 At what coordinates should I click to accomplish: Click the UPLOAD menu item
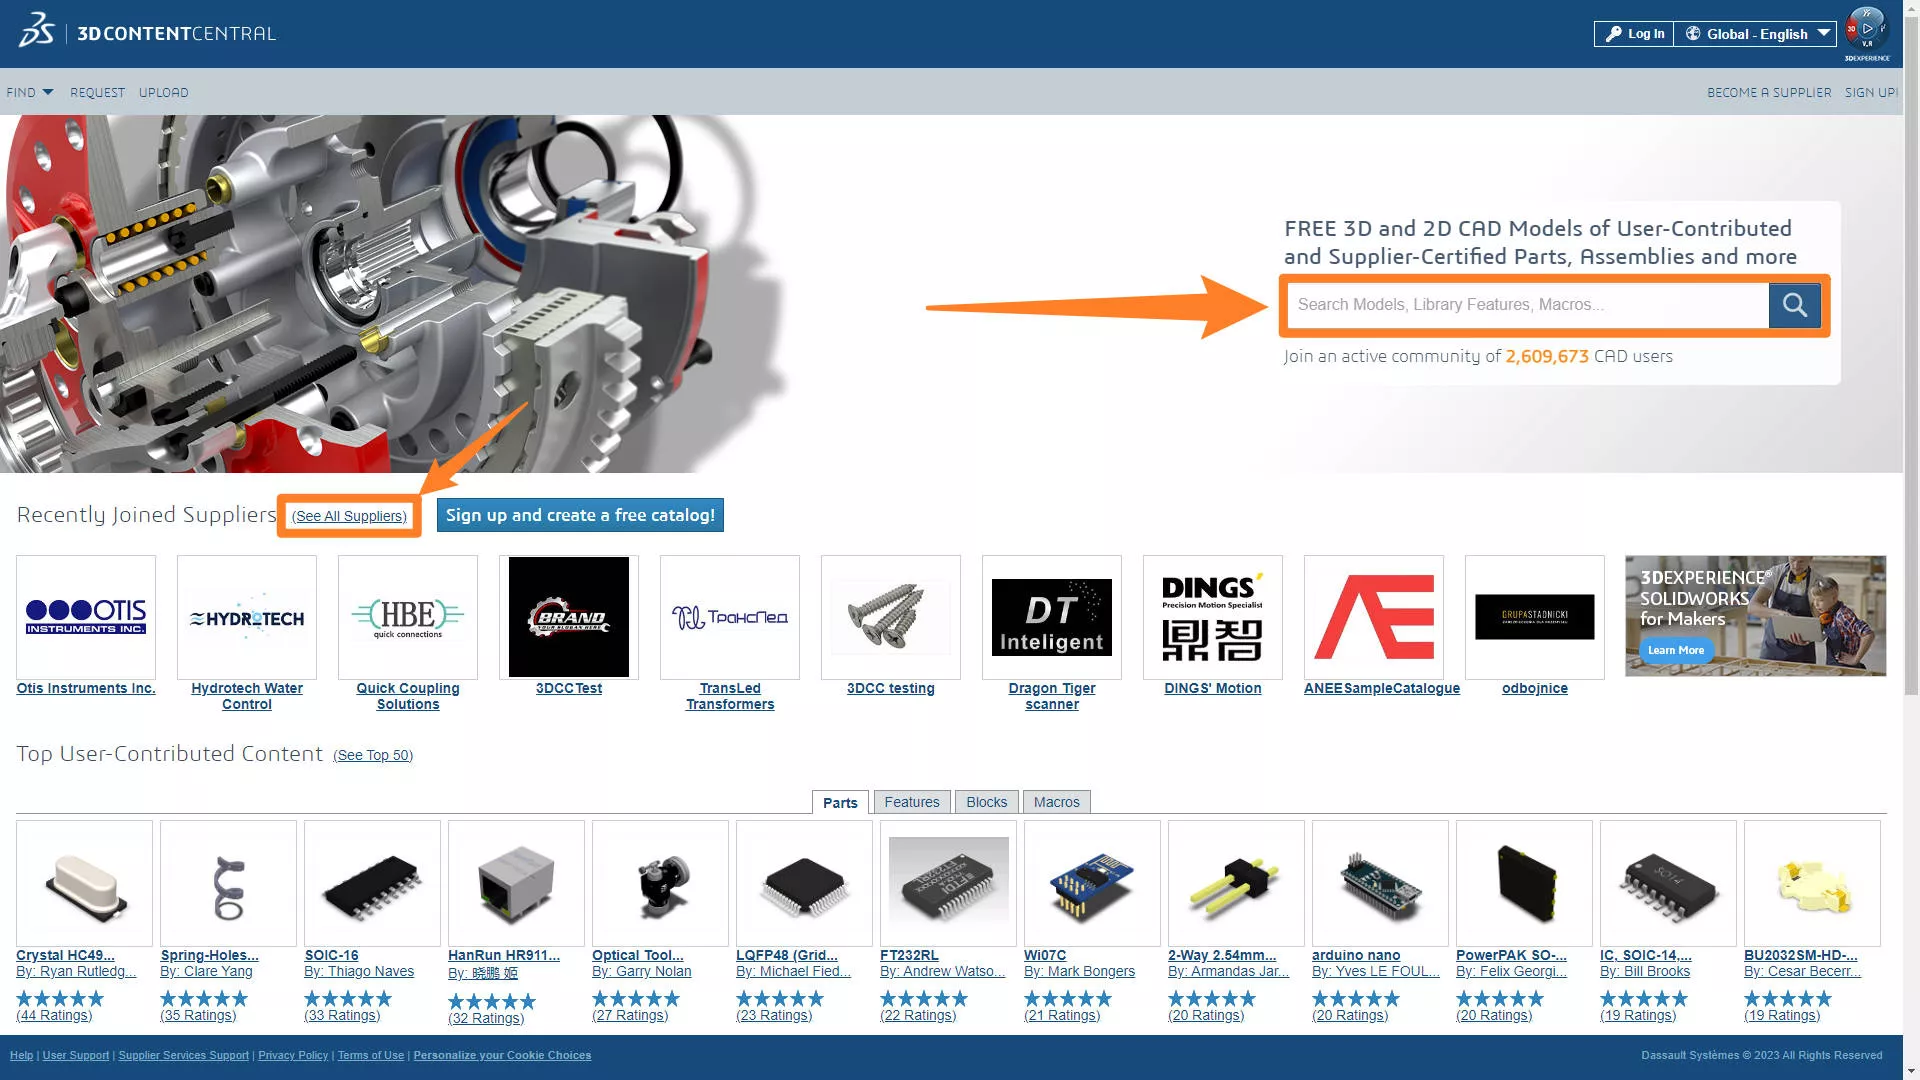click(x=163, y=92)
